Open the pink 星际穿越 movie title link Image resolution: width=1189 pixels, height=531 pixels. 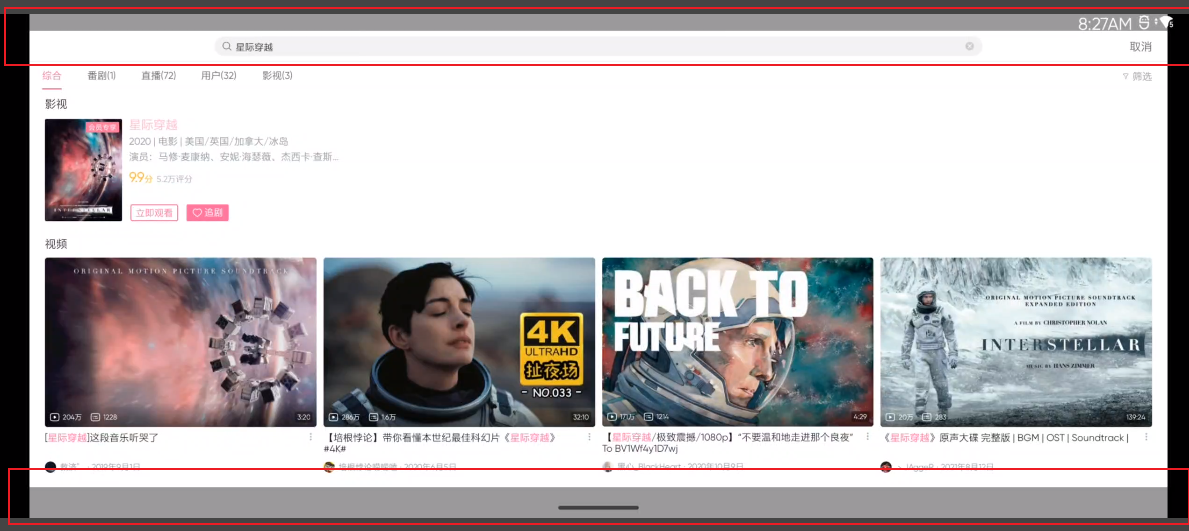point(153,125)
